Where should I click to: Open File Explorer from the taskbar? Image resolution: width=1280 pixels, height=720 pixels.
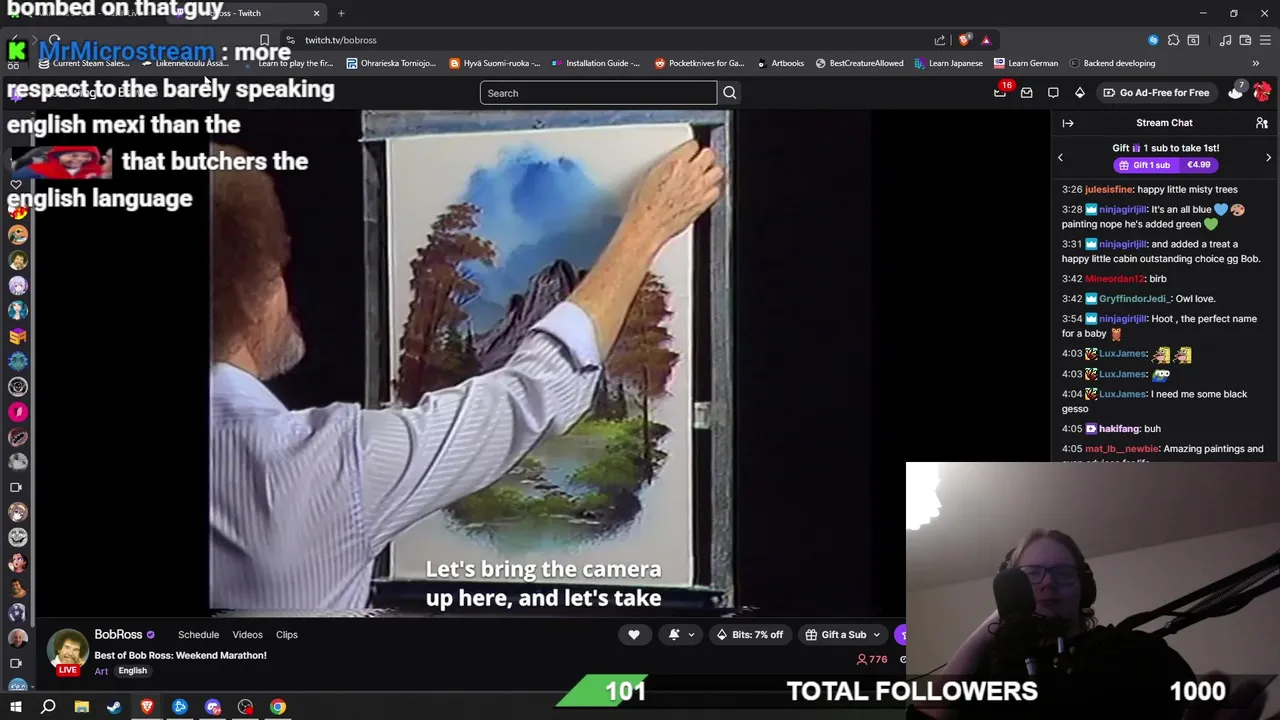click(81, 707)
